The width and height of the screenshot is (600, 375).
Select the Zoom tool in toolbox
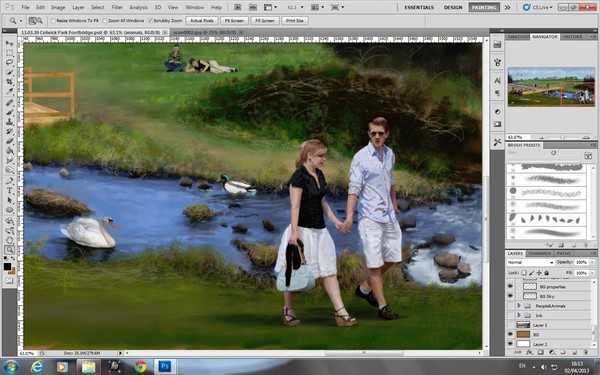(x=9, y=250)
